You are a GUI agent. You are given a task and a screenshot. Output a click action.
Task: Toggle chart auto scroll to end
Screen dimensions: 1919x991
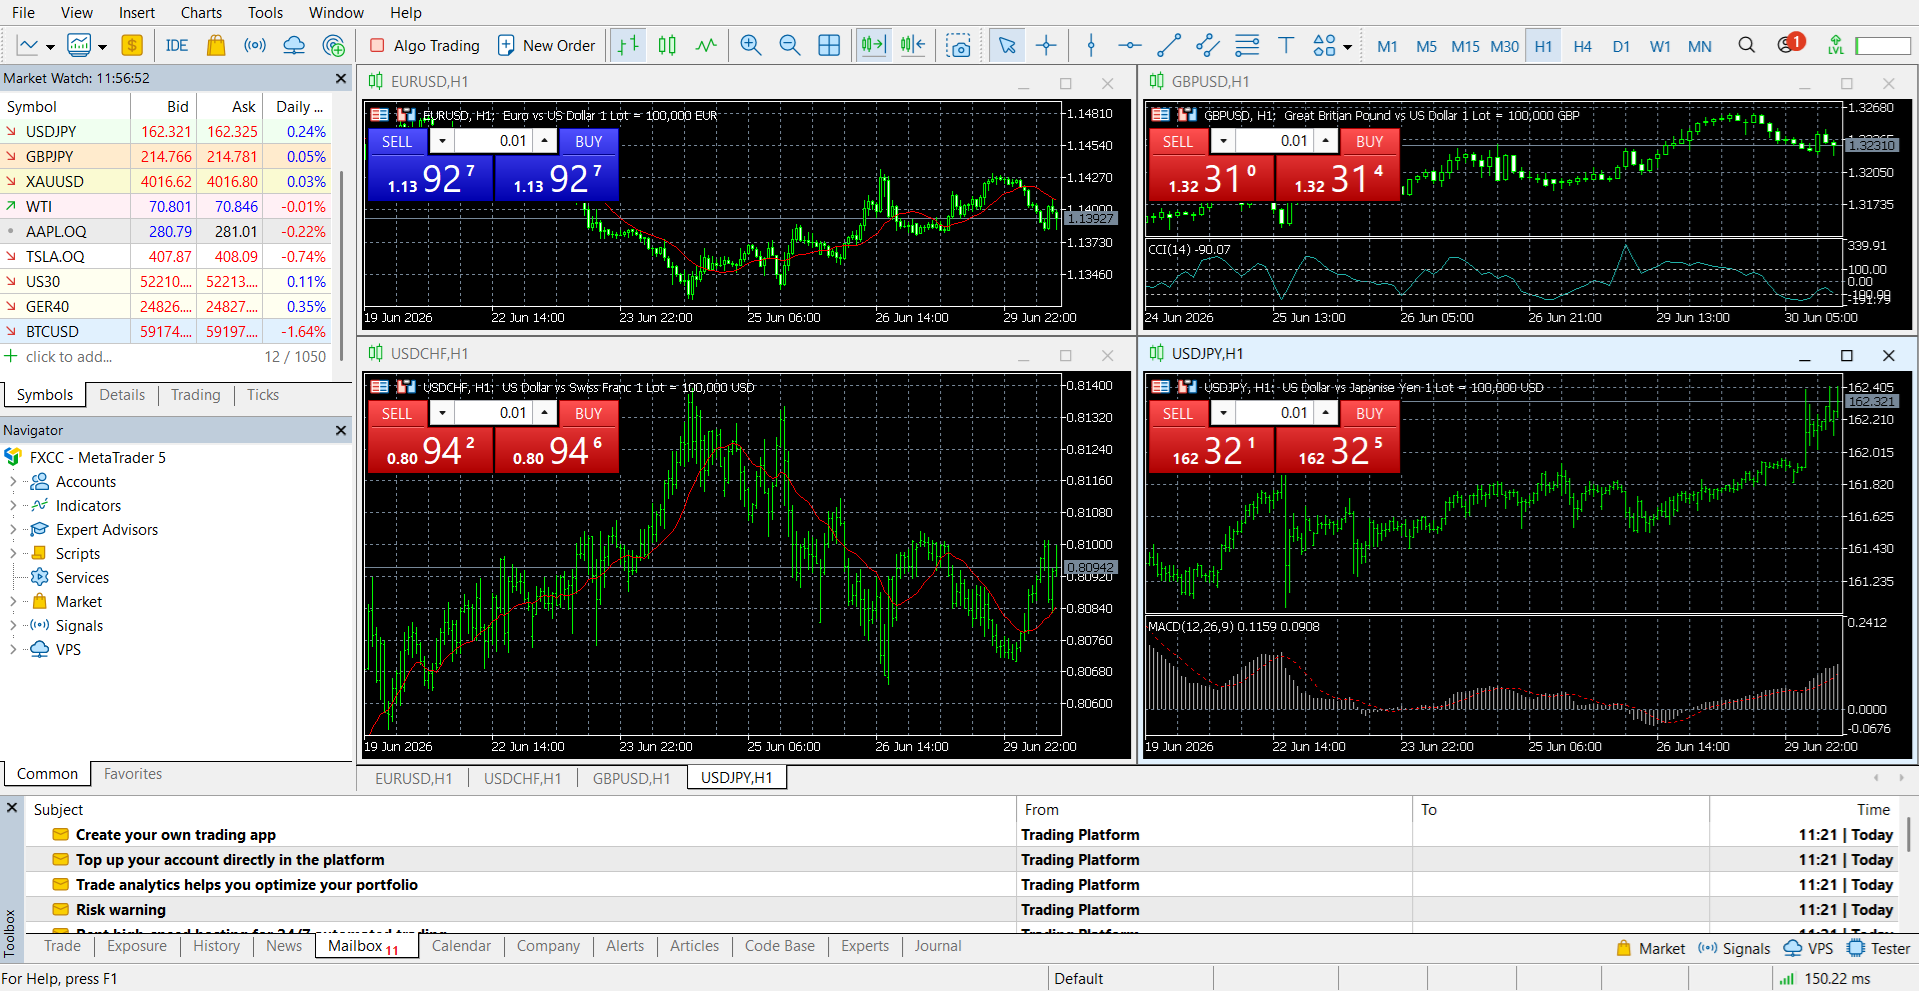(873, 45)
